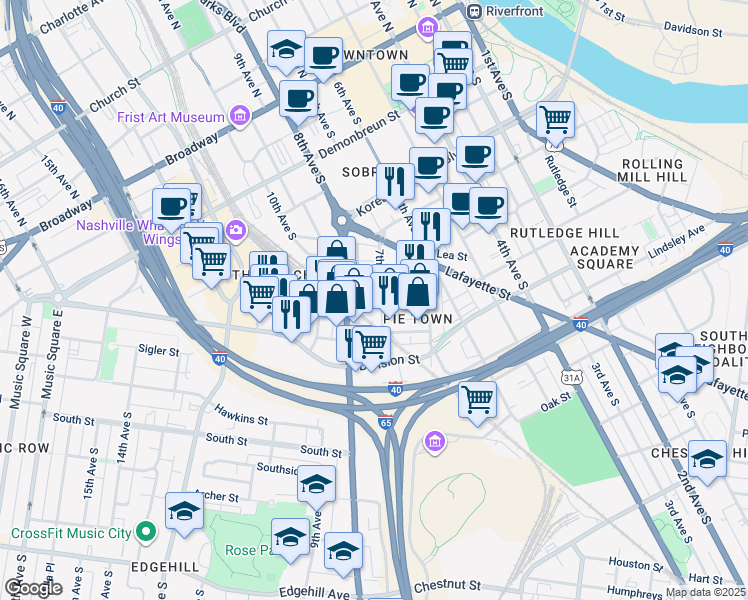Select the shopping cart marker near Oak St
This screenshot has height=600, width=748.
[x=478, y=401]
